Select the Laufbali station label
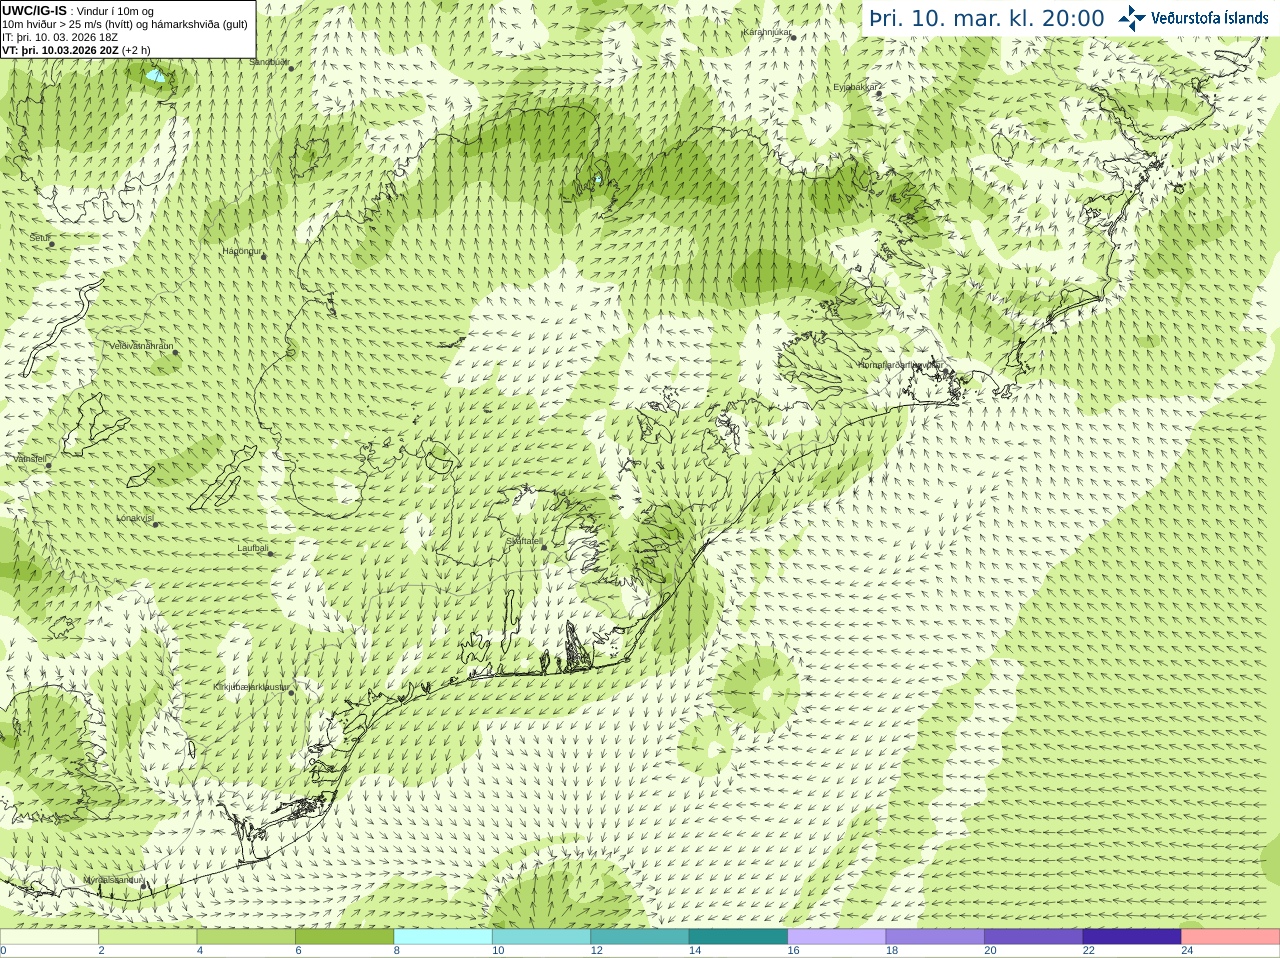The height and width of the screenshot is (958, 1280). tap(253, 548)
